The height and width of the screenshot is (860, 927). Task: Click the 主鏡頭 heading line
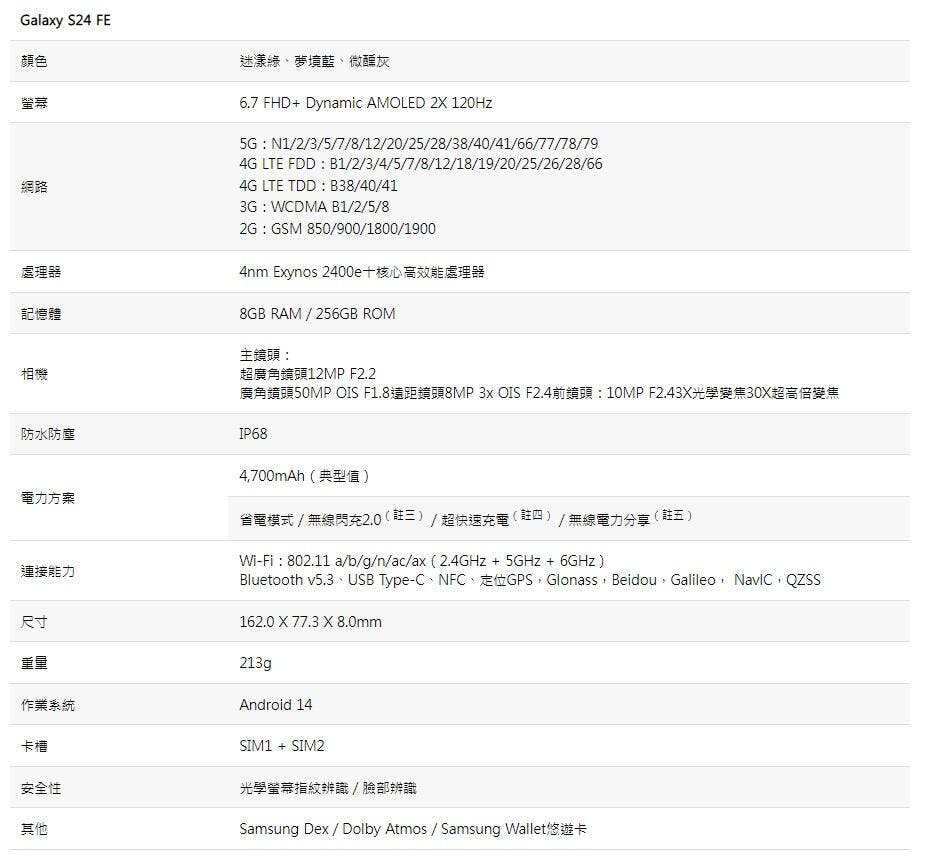click(x=264, y=355)
